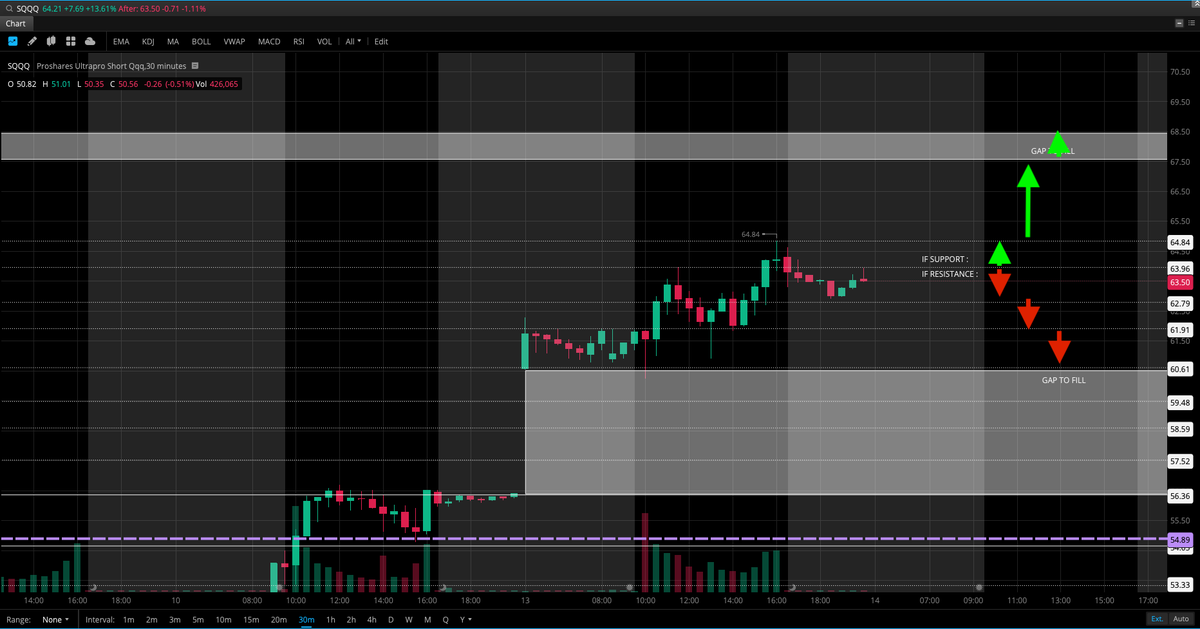The image size is (1200, 629).
Task: Click the Vol 426,065 readout
Action: [x=217, y=84]
